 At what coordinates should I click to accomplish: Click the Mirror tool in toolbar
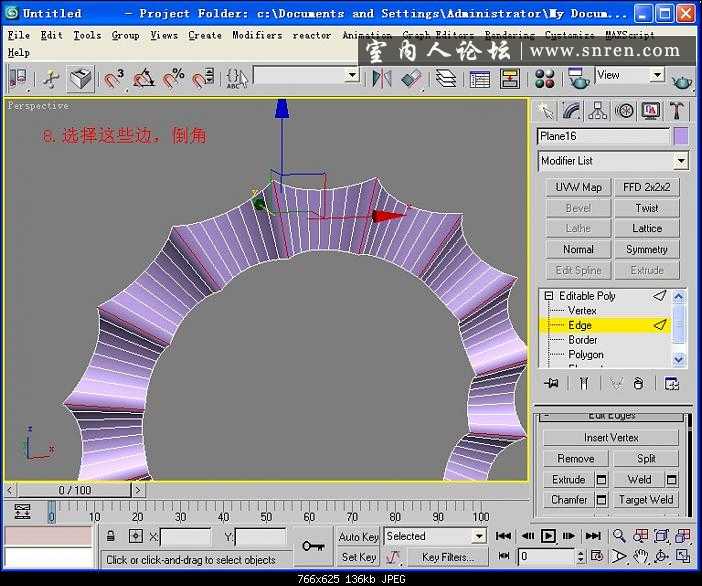[x=381, y=78]
